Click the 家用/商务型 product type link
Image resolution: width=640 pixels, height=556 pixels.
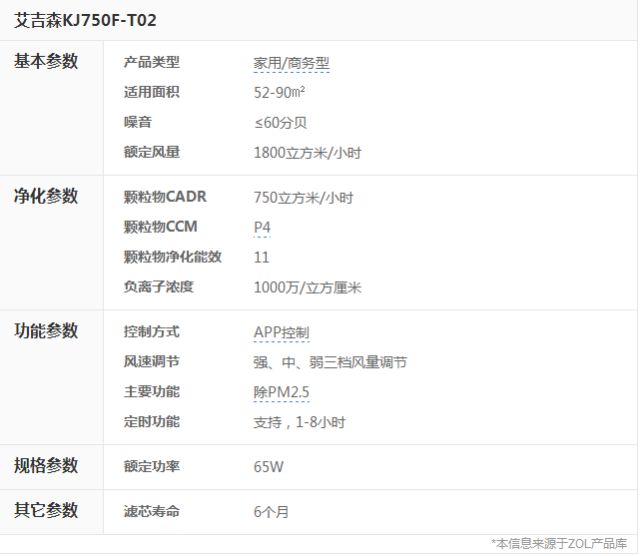(x=291, y=63)
